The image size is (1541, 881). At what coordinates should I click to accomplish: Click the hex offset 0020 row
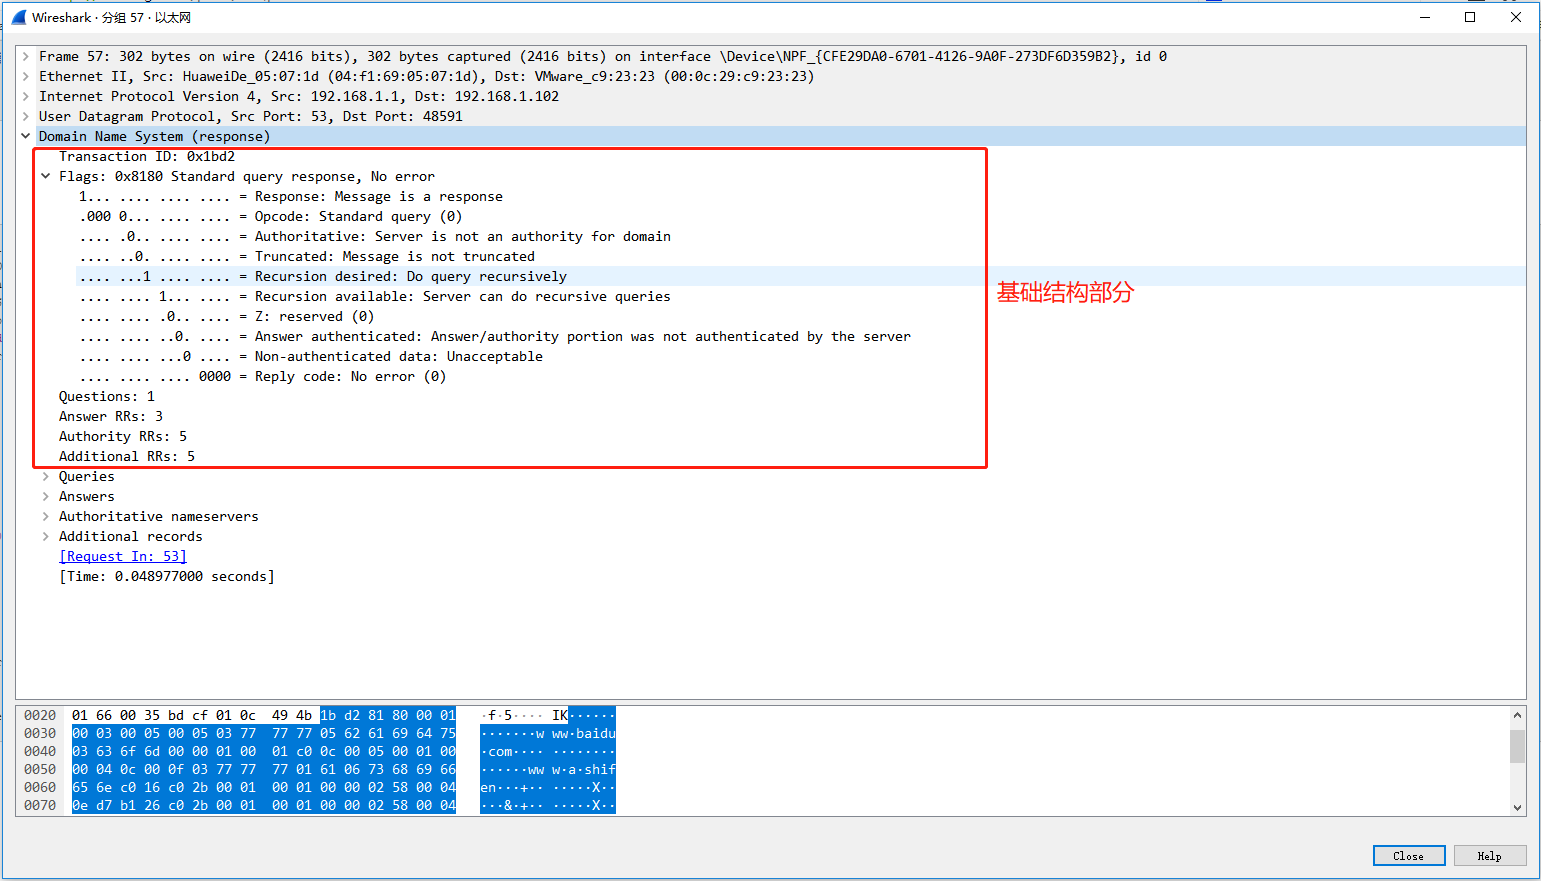[x=40, y=716]
